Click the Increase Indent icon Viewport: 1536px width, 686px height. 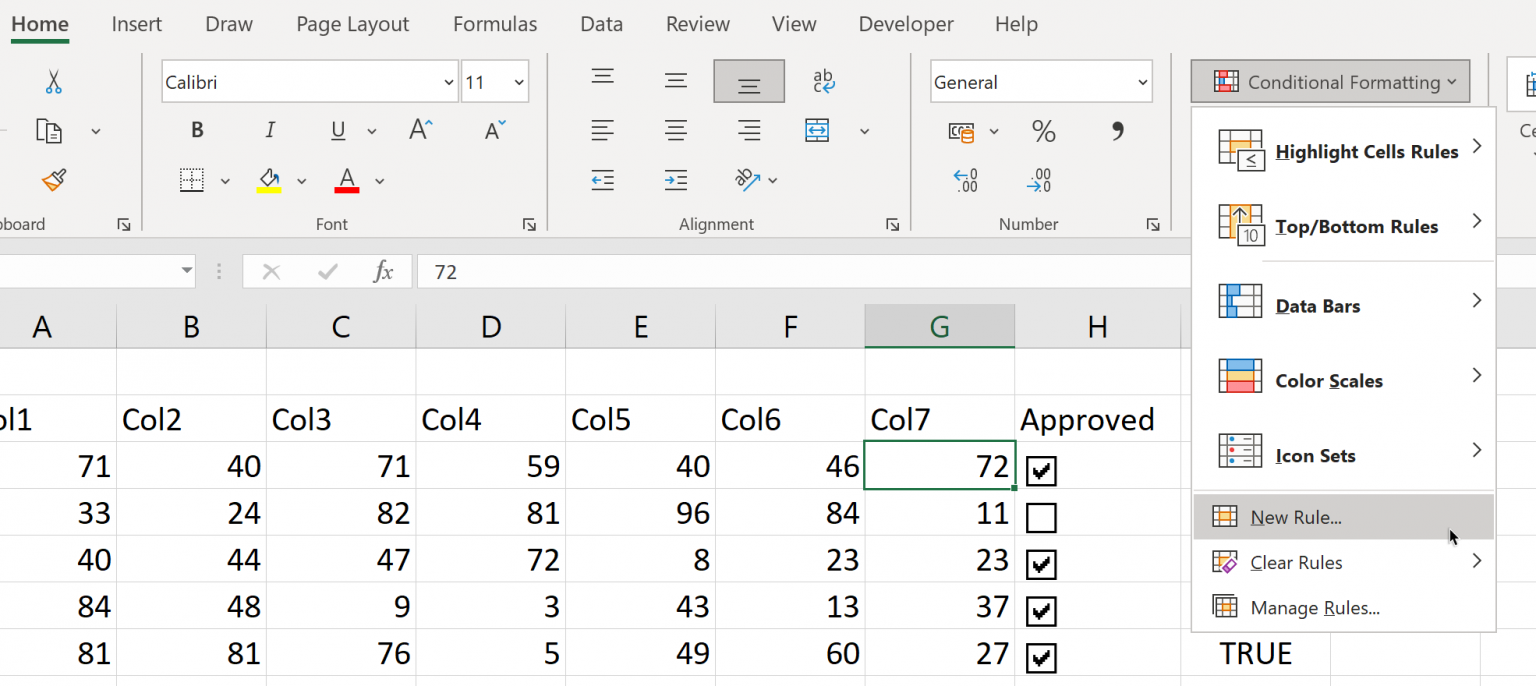[x=676, y=180]
